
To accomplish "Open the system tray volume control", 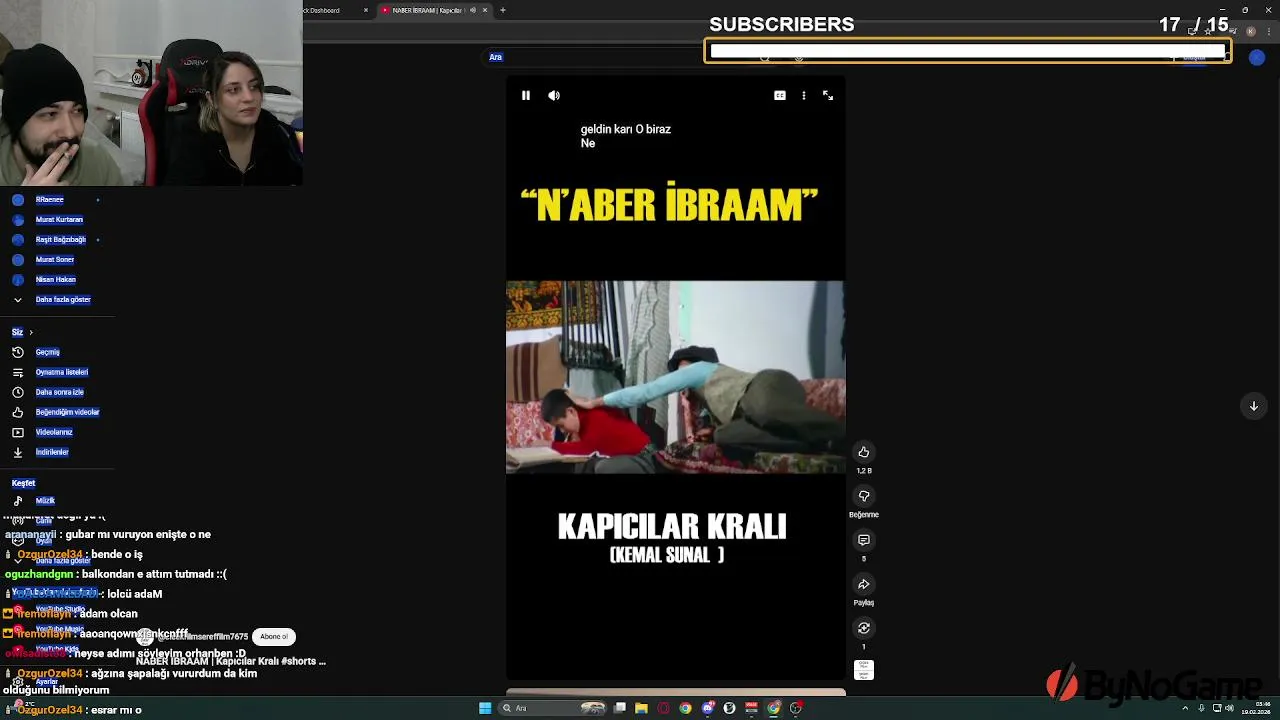I will pos(1230,708).
